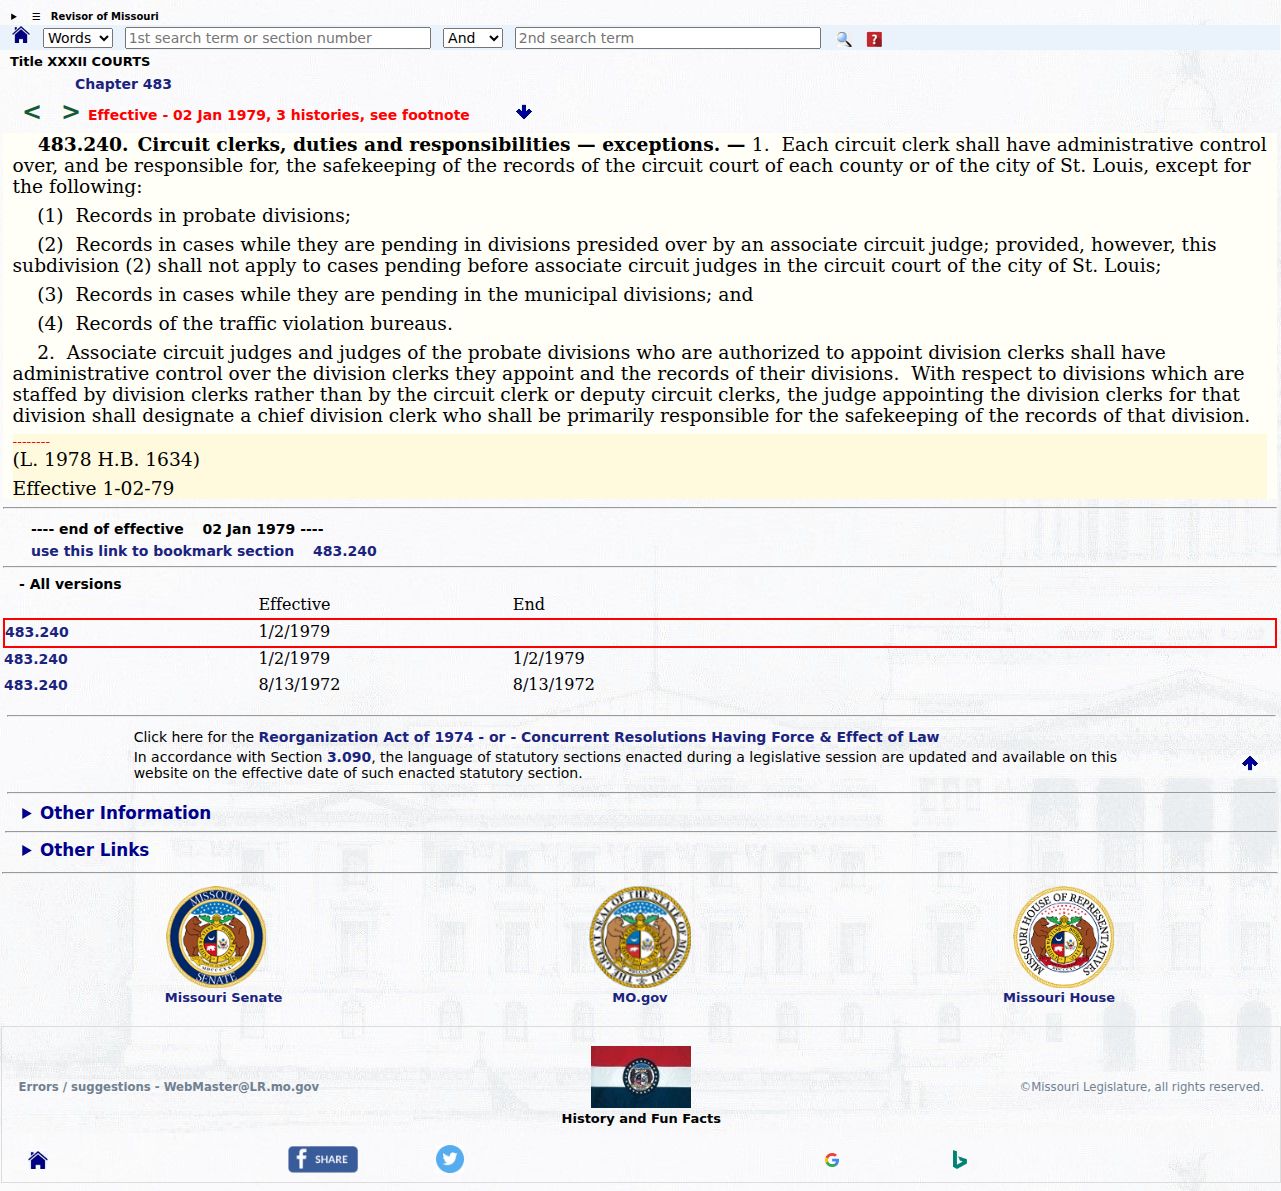Open the Concurrent Resolutions link

point(730,737)
